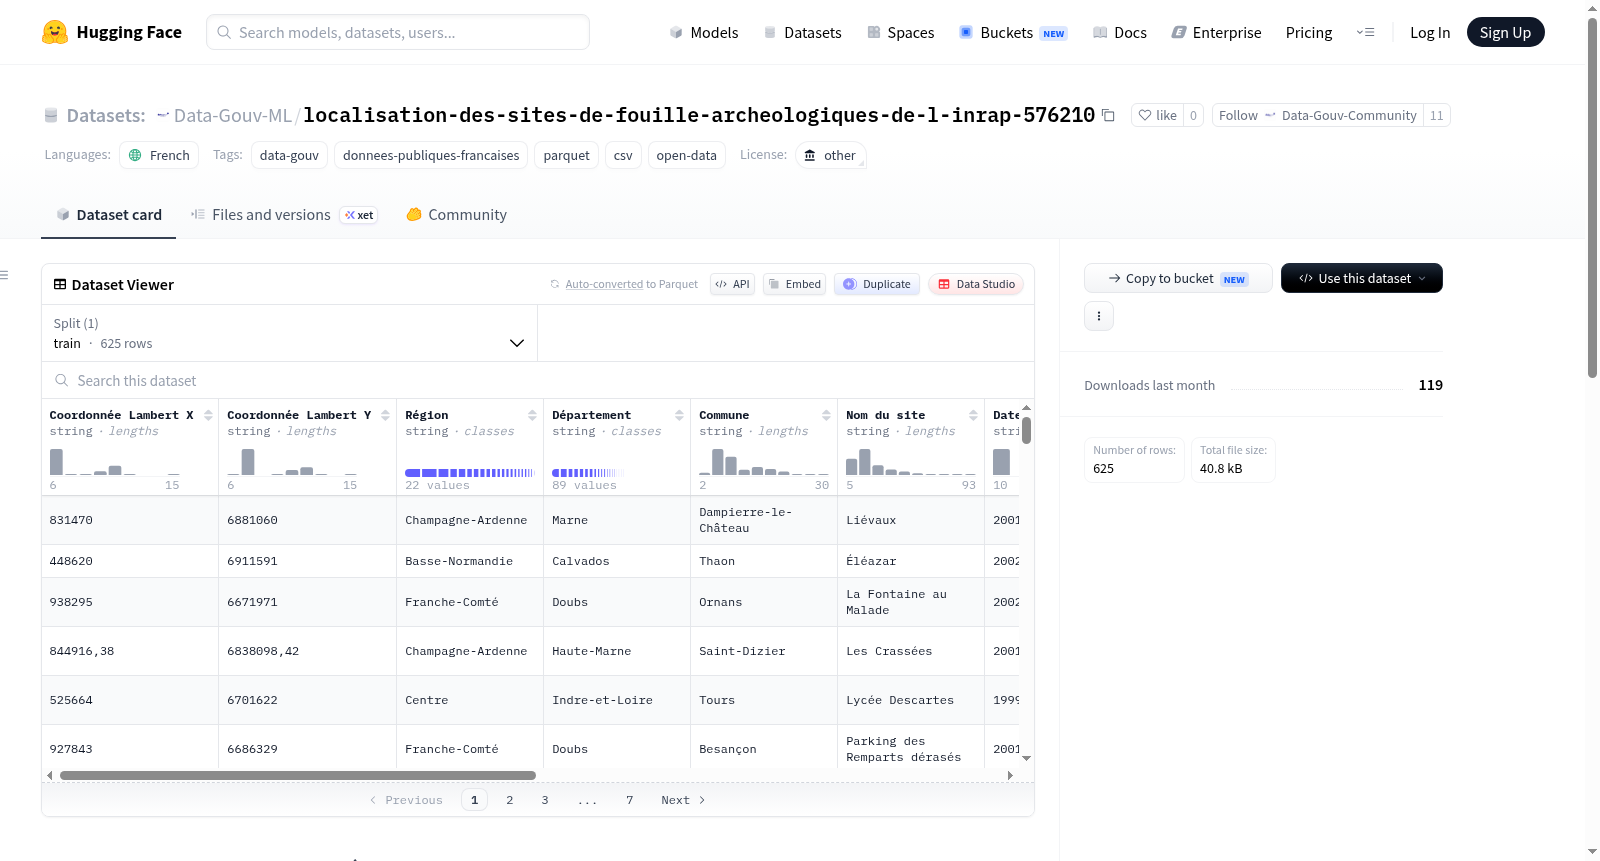Open the Datasets menu item
Image resolution: width=1600 pixels, height=861 pixels.
pos(802,32)
